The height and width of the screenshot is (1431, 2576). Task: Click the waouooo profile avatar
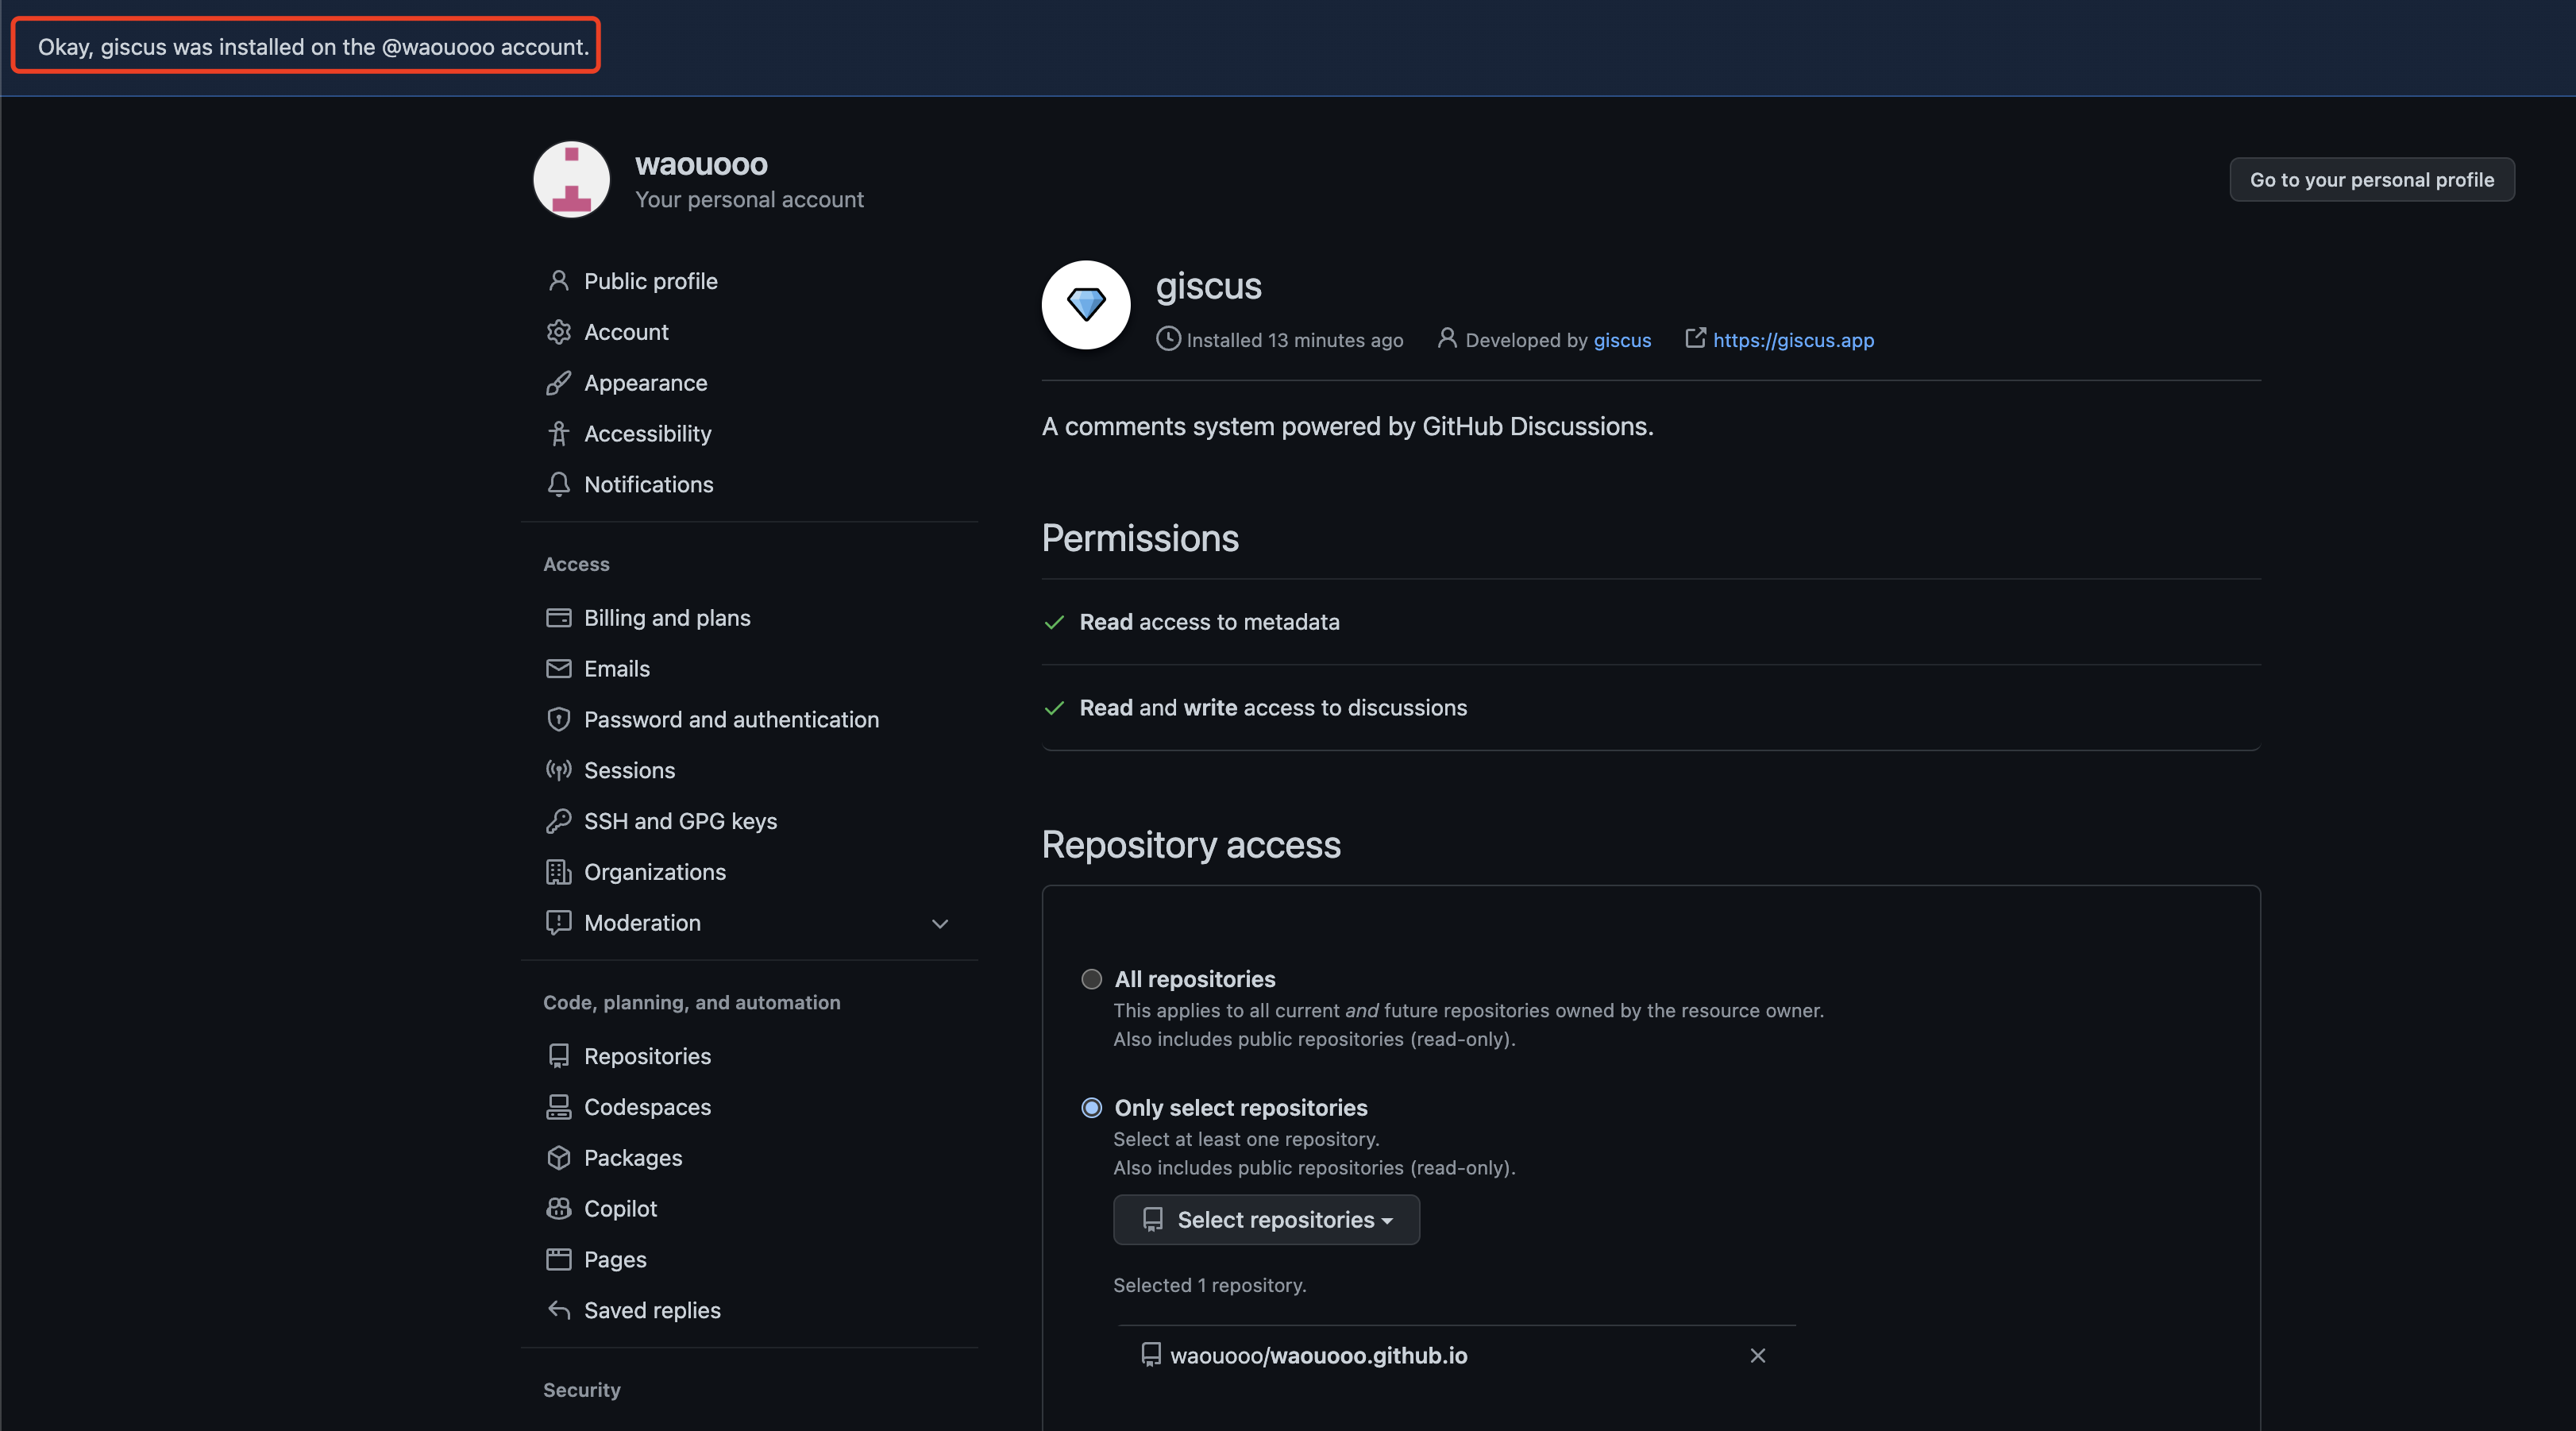coord(571,180)
